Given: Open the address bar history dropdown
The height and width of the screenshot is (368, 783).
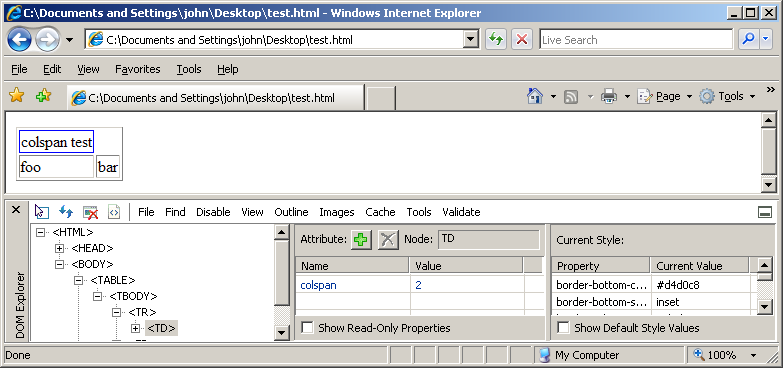Looking at the screenshot, I should (x=471, y=39).
